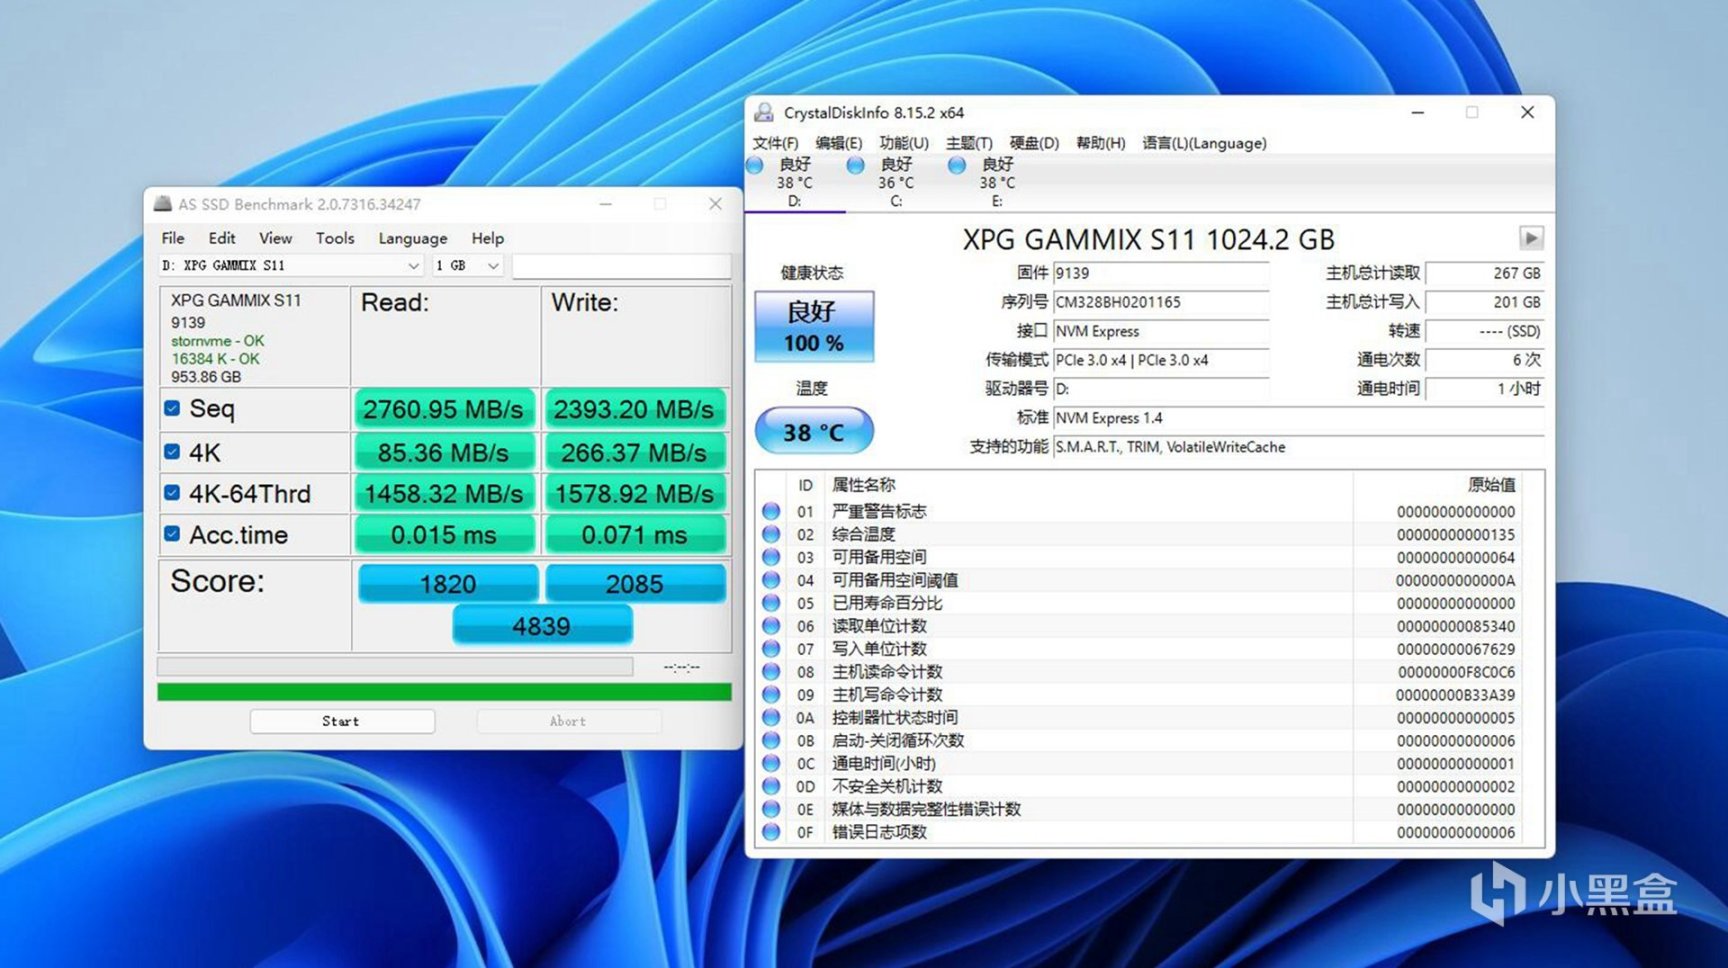Click the serial number field CM328BH0201165
The width and height of the screenshot is (1728, 968).
click(x=1161, y=302)
